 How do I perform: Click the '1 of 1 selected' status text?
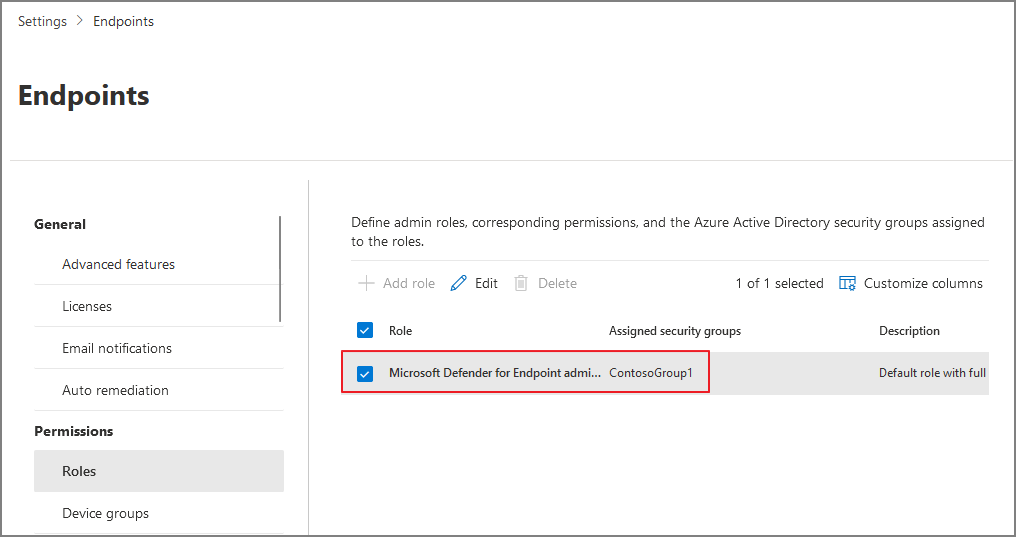click(x=779, y=283)
